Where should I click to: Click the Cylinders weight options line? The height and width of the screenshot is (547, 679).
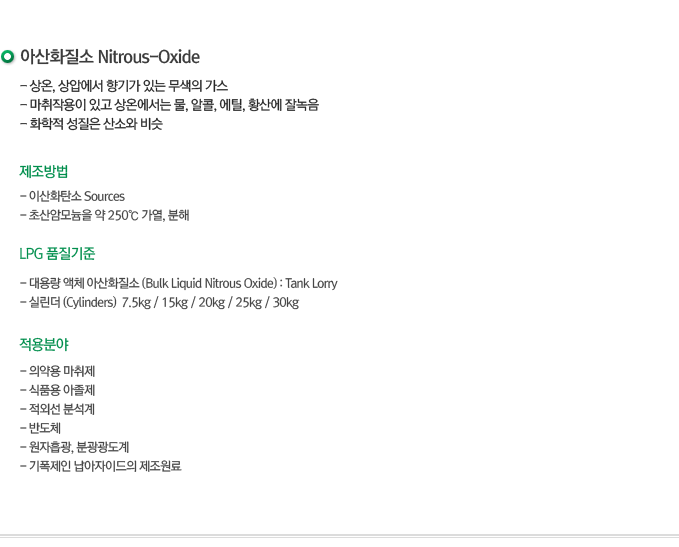click(x=159, y=302)
